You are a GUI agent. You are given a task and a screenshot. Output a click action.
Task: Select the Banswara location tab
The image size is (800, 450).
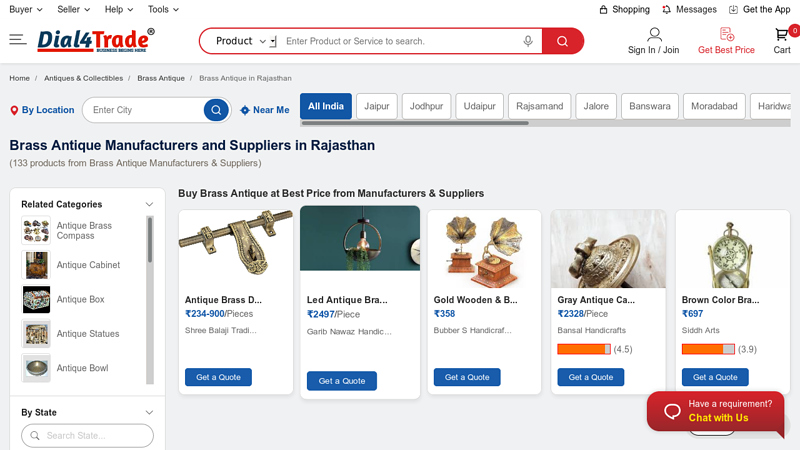point(650,106)
